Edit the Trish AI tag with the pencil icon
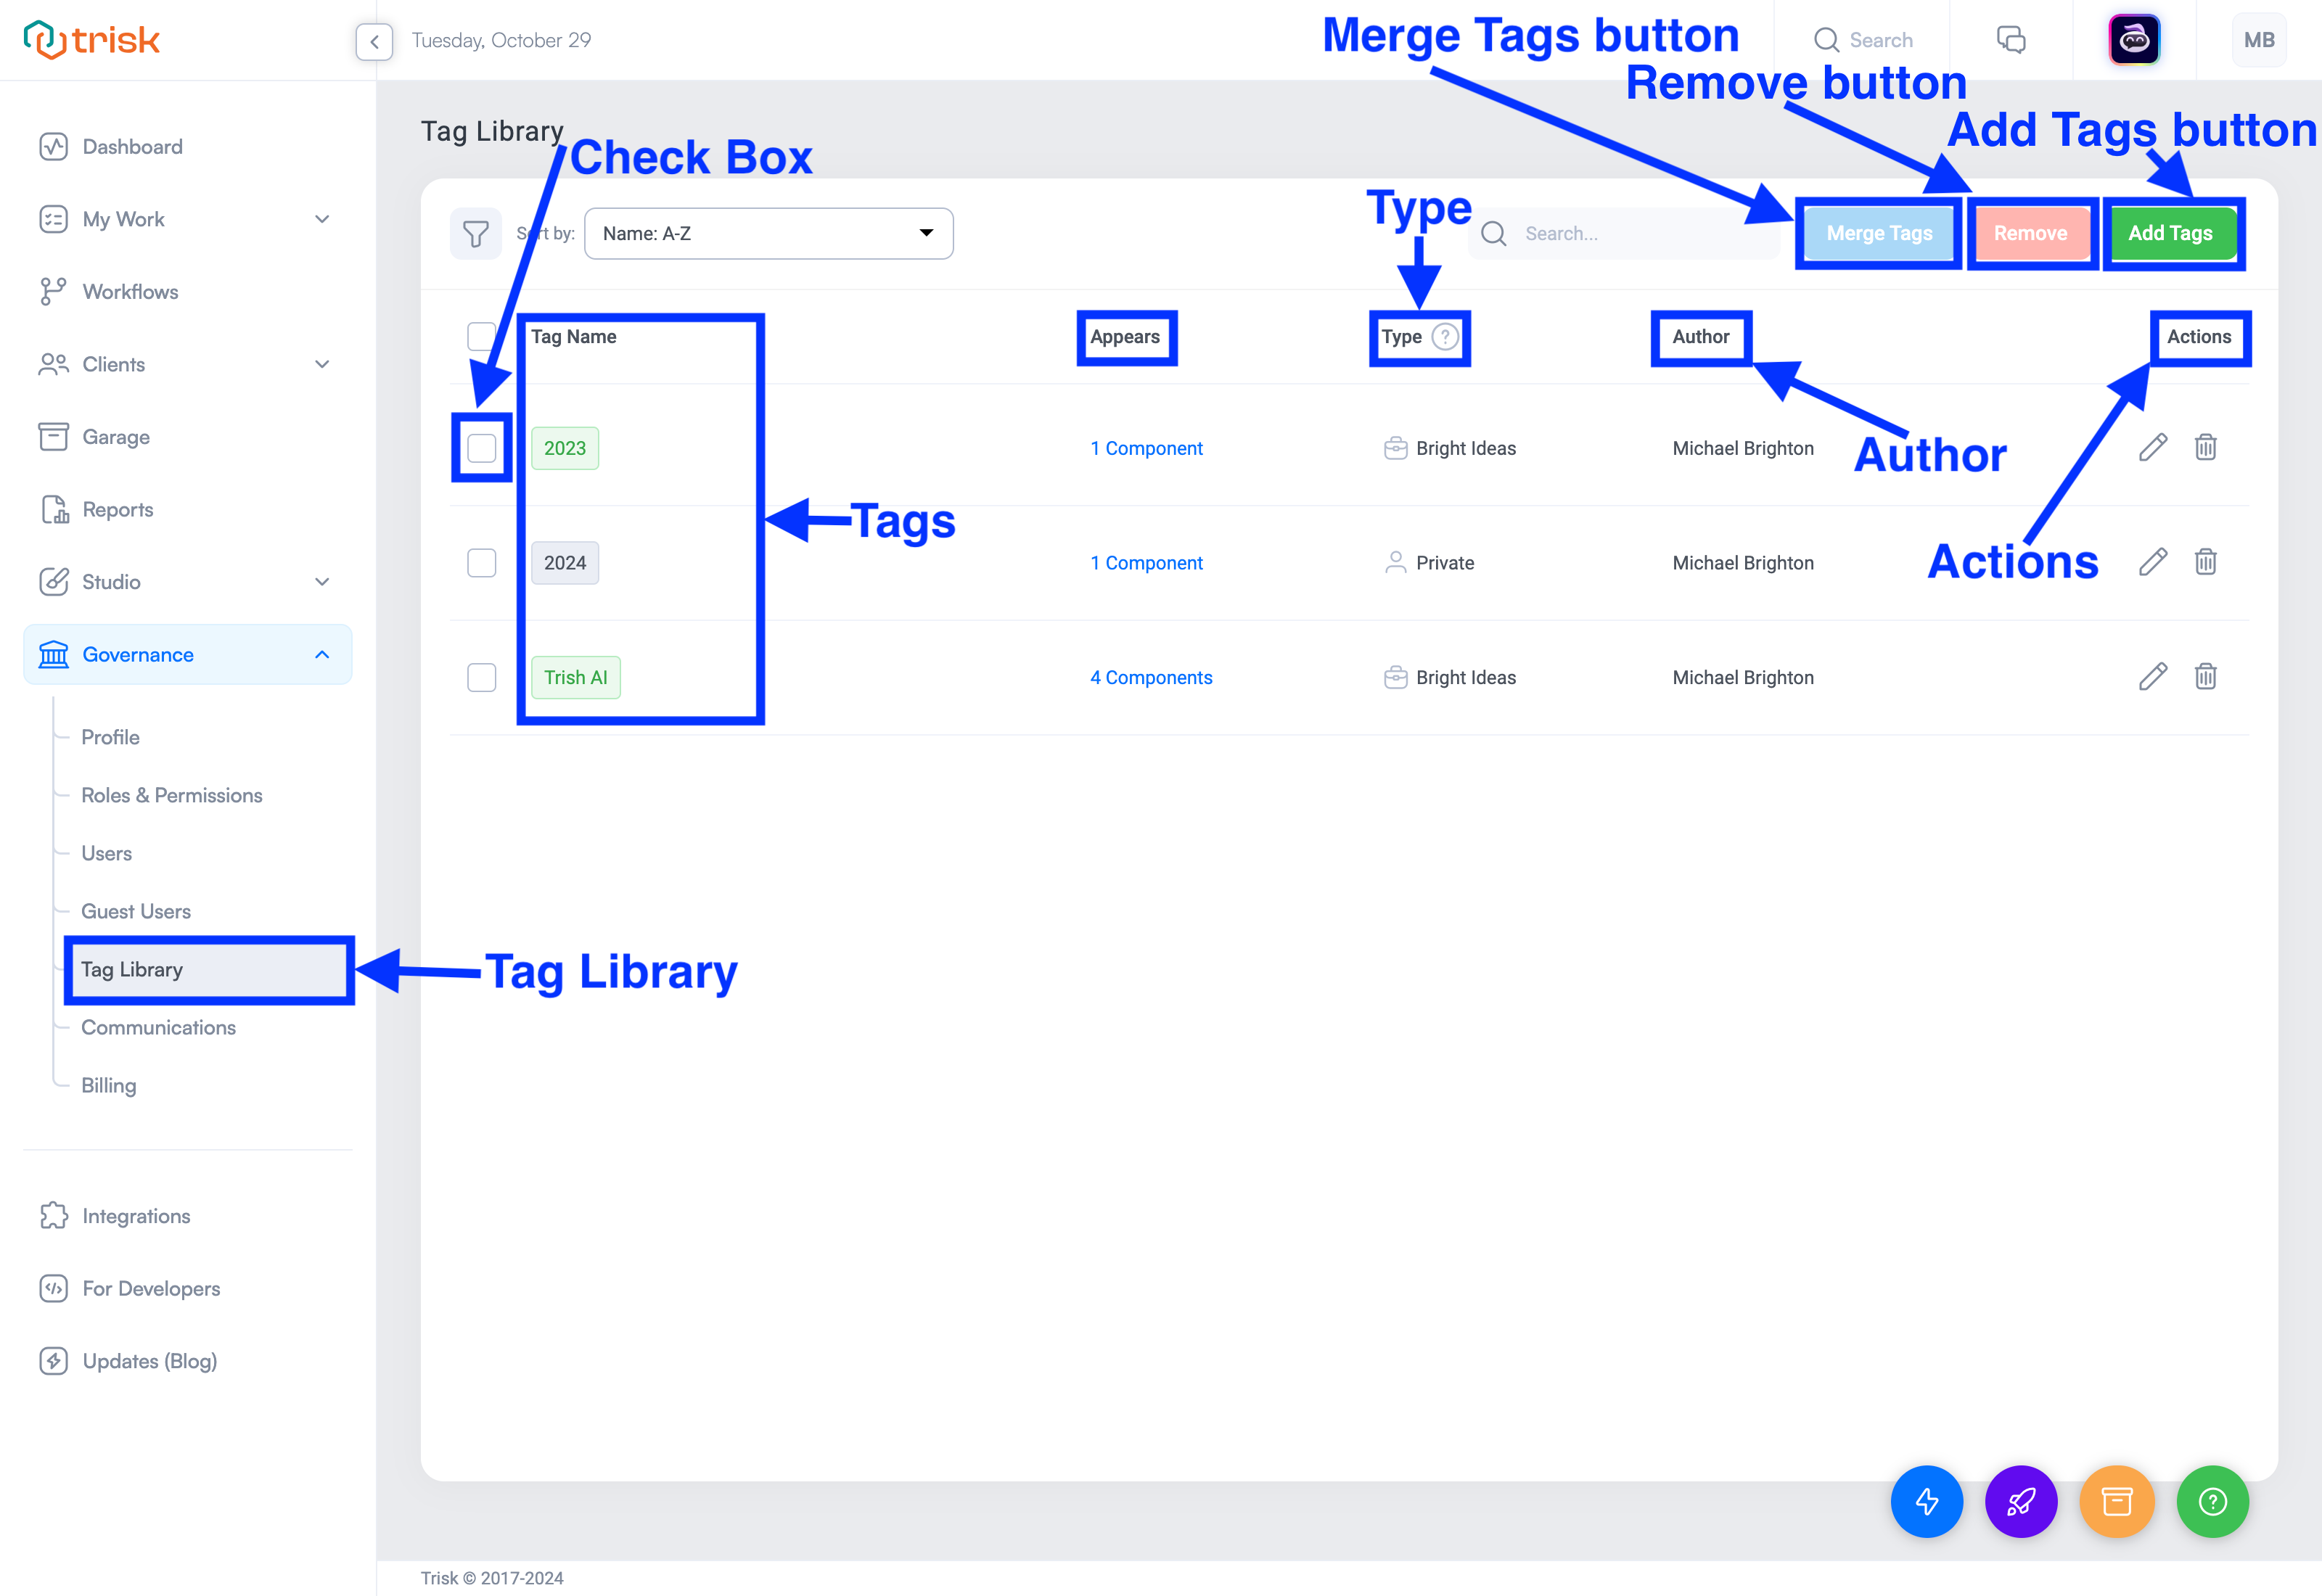Screen dimensions: 2322x1596 pyautogui.click(x=2153, y=677)
